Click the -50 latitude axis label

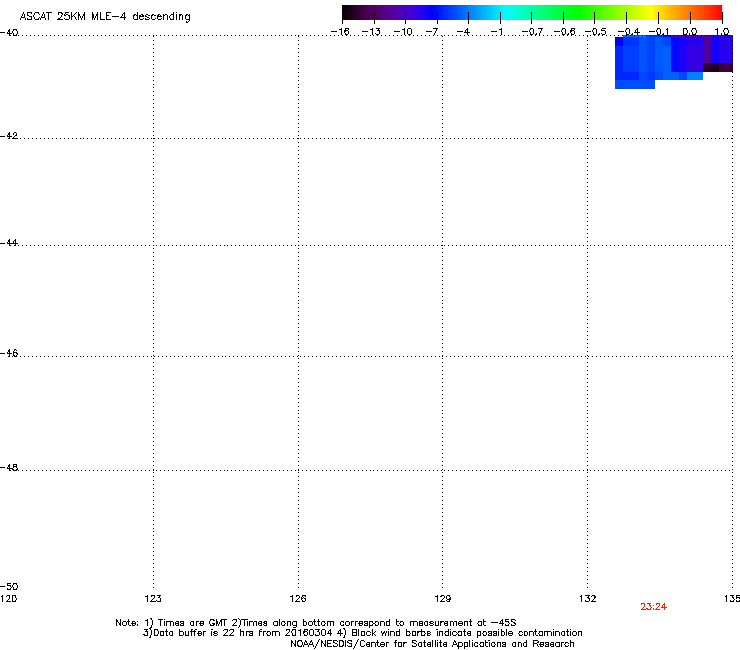[x=9, y=587]
